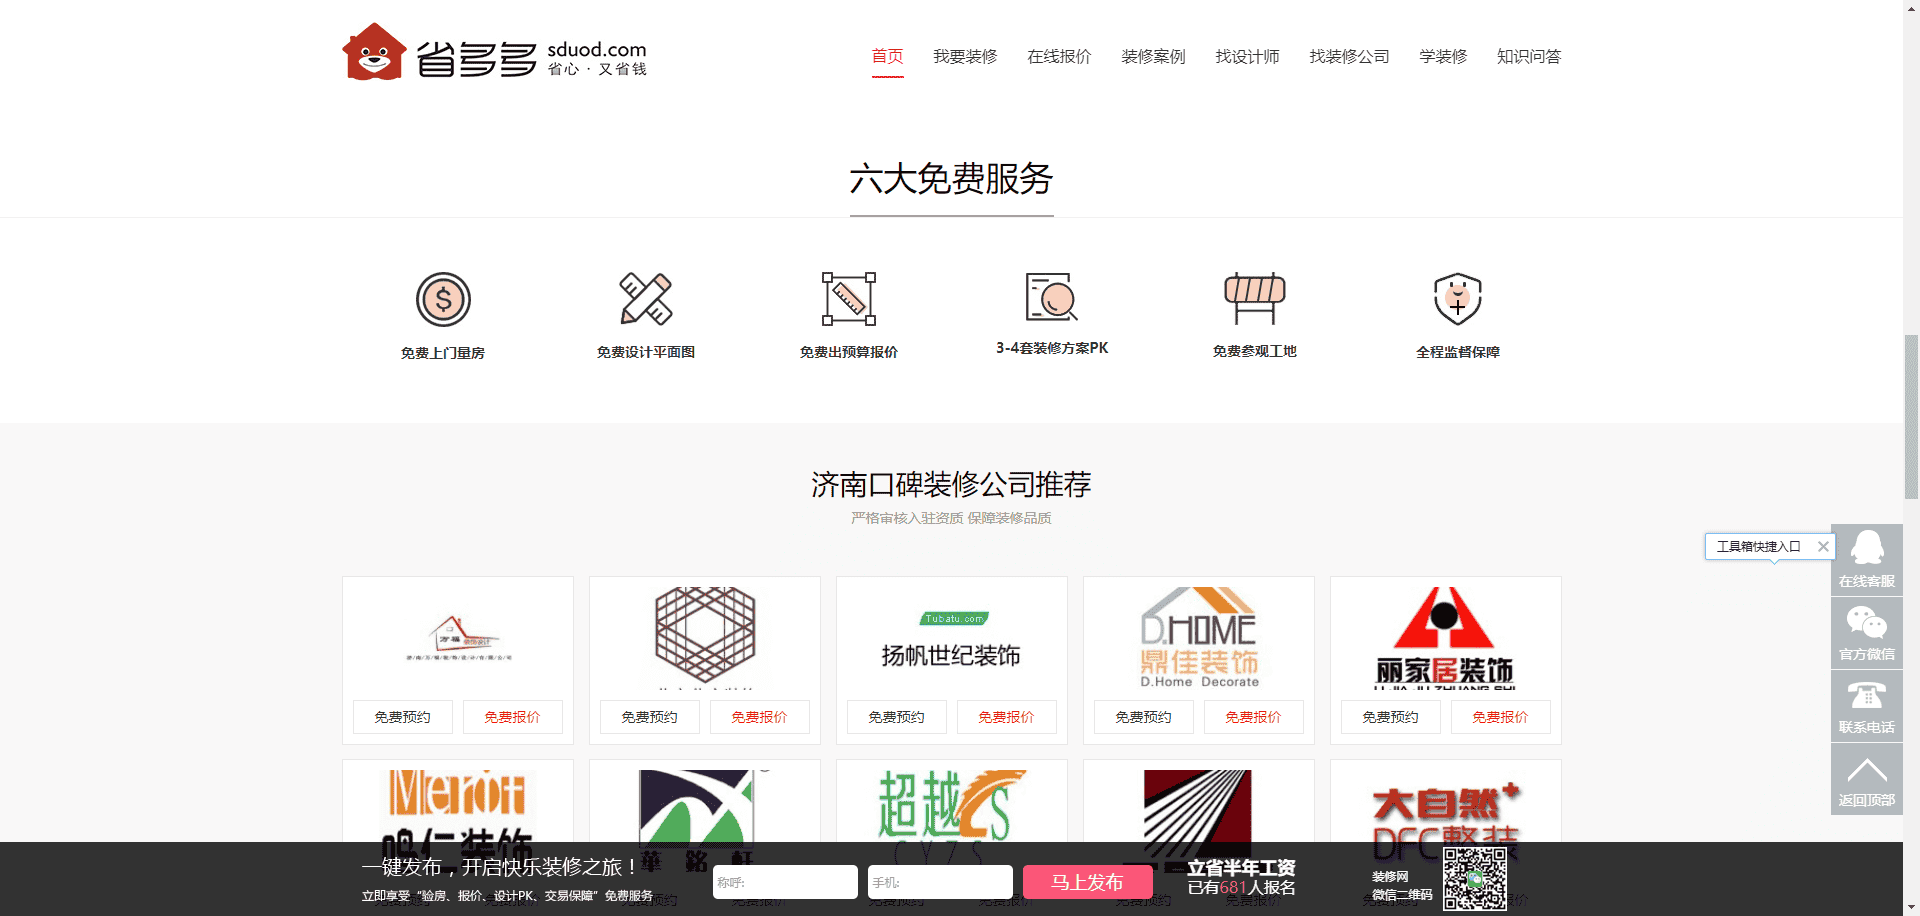Click the 济南口碑装修公司推荐 heading
1920x916 pixels.
[951, 485]
